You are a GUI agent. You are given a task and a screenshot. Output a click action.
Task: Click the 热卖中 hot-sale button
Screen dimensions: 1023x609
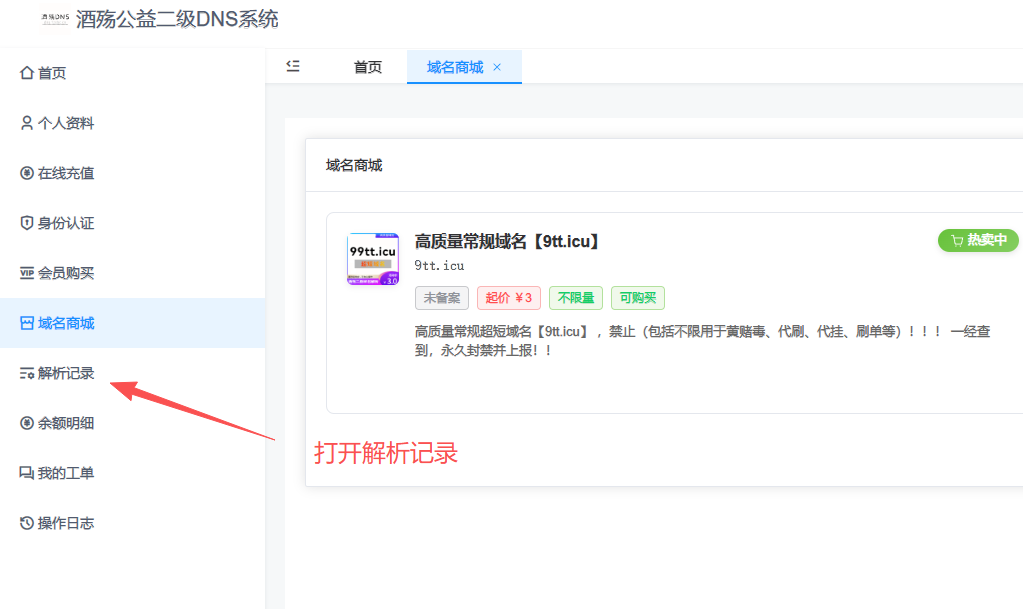coord(977,240)
